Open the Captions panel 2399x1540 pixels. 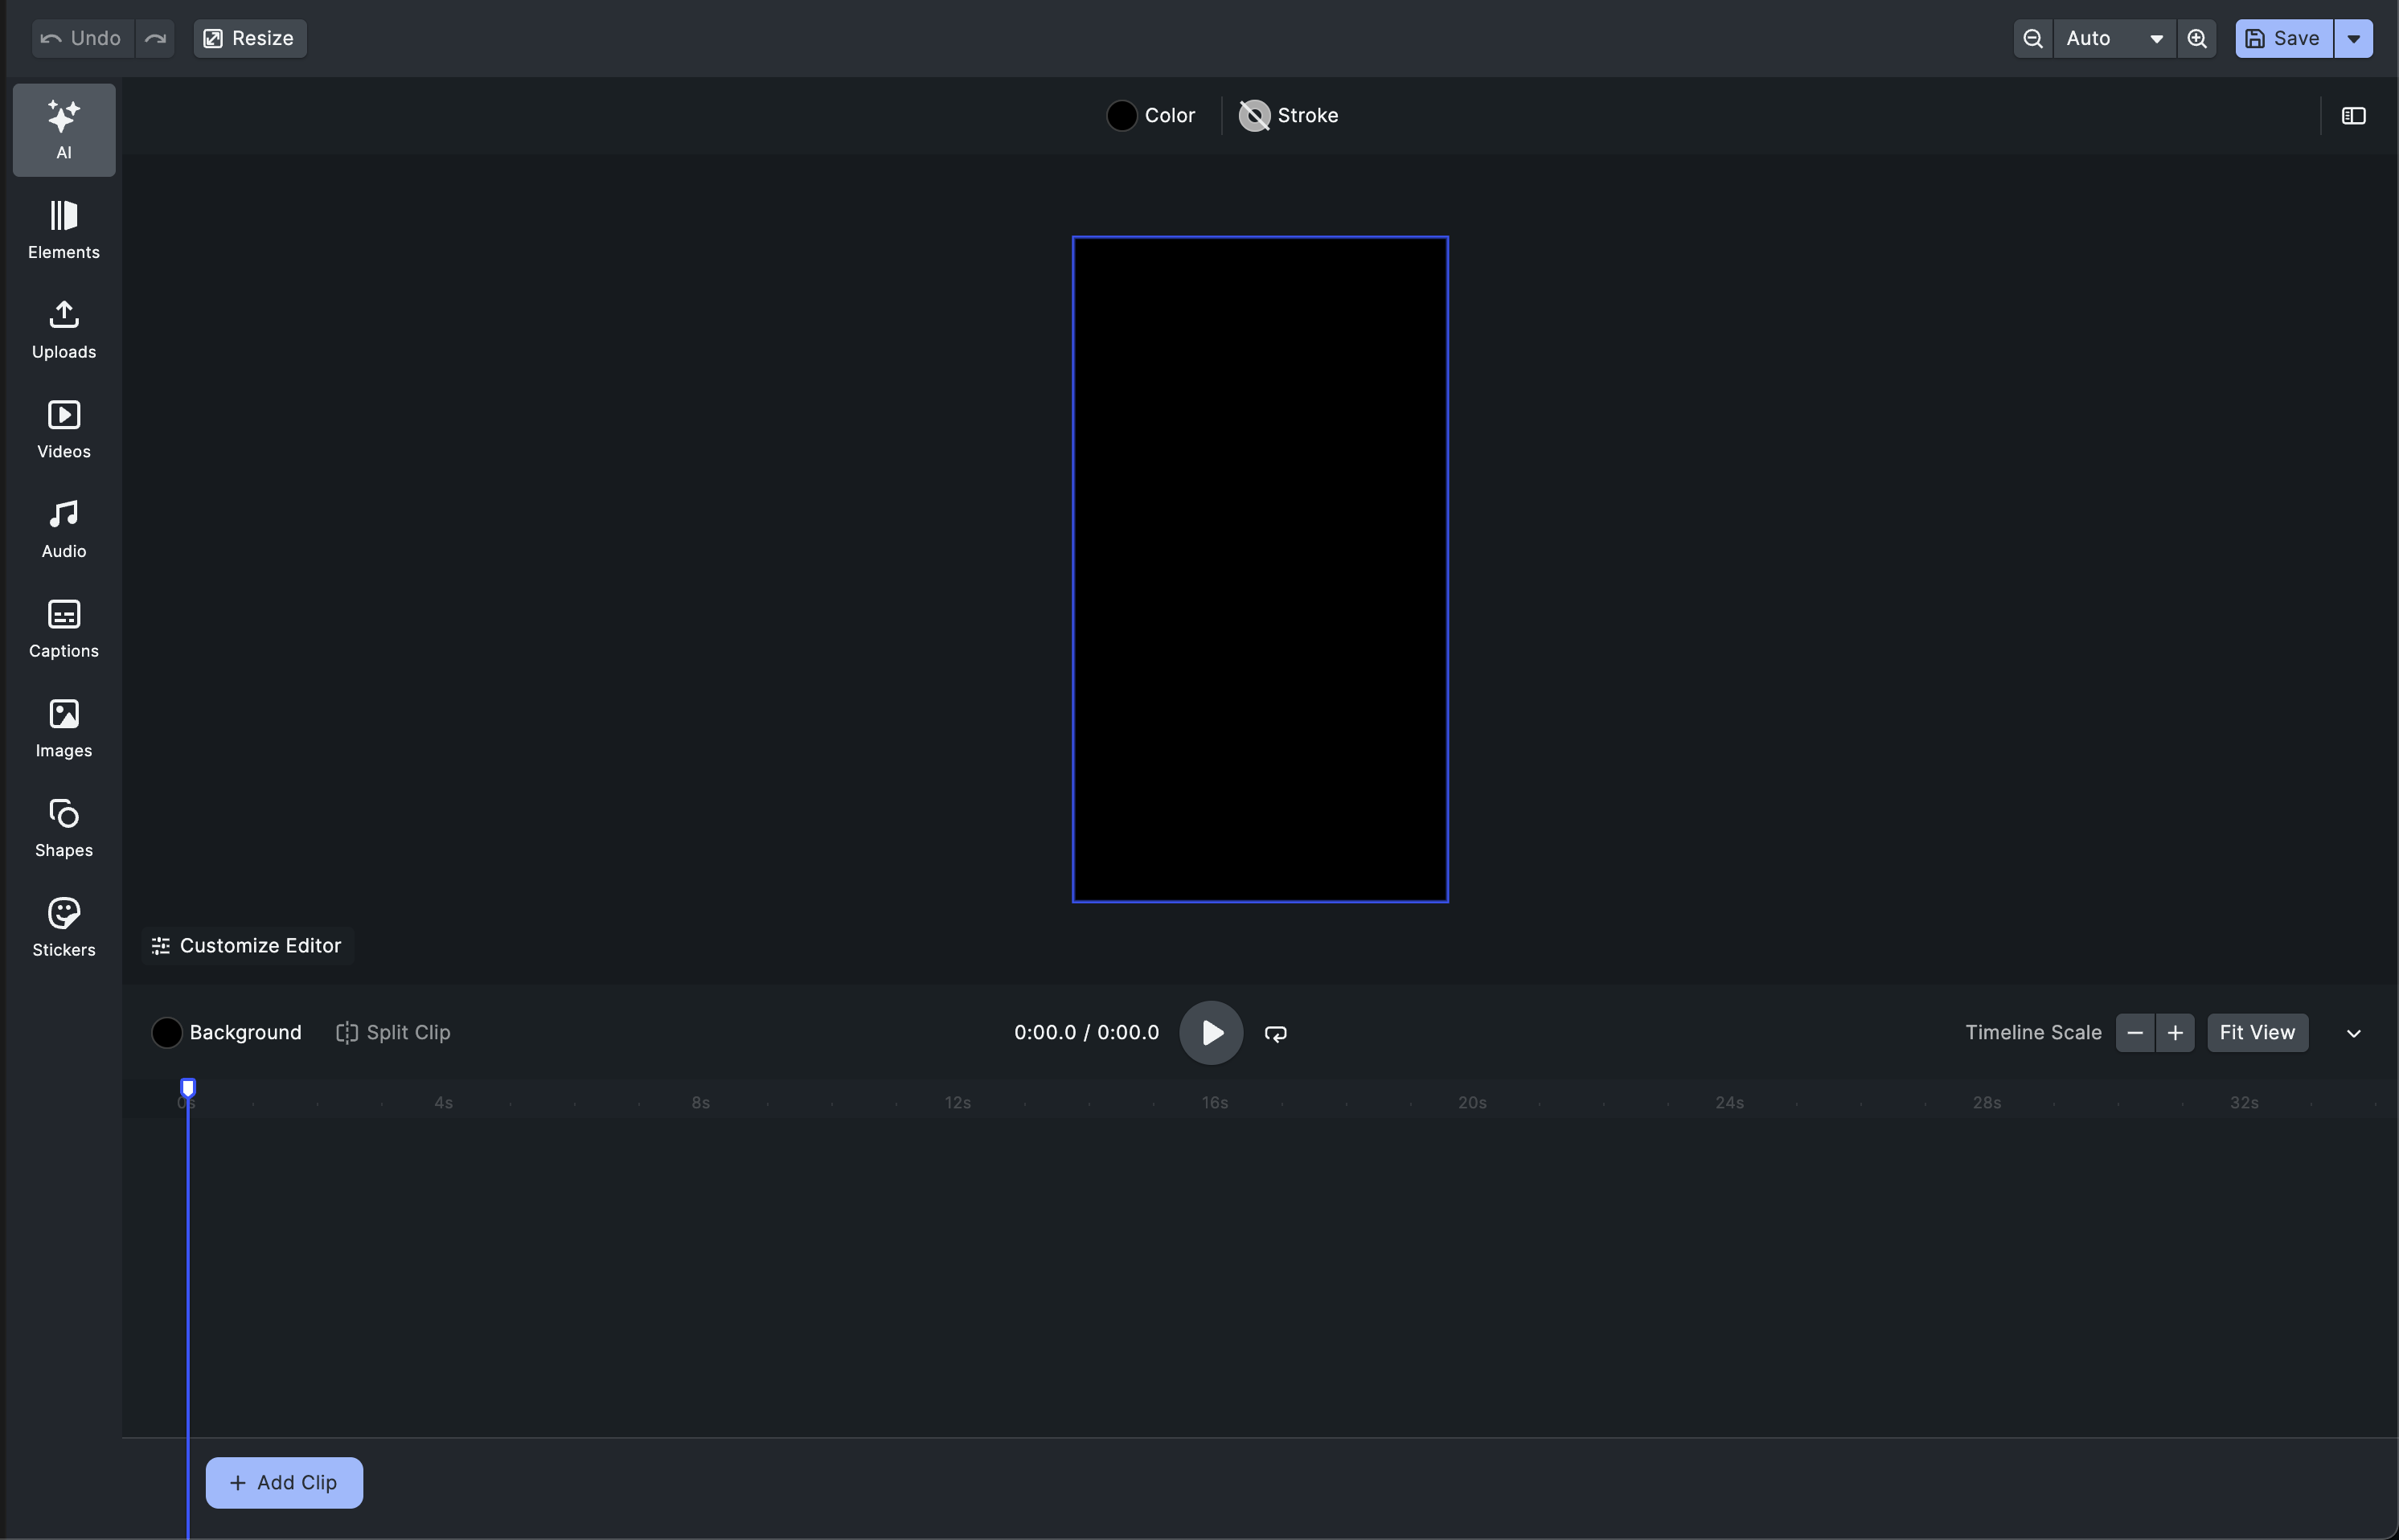click(x=63, y=627)
